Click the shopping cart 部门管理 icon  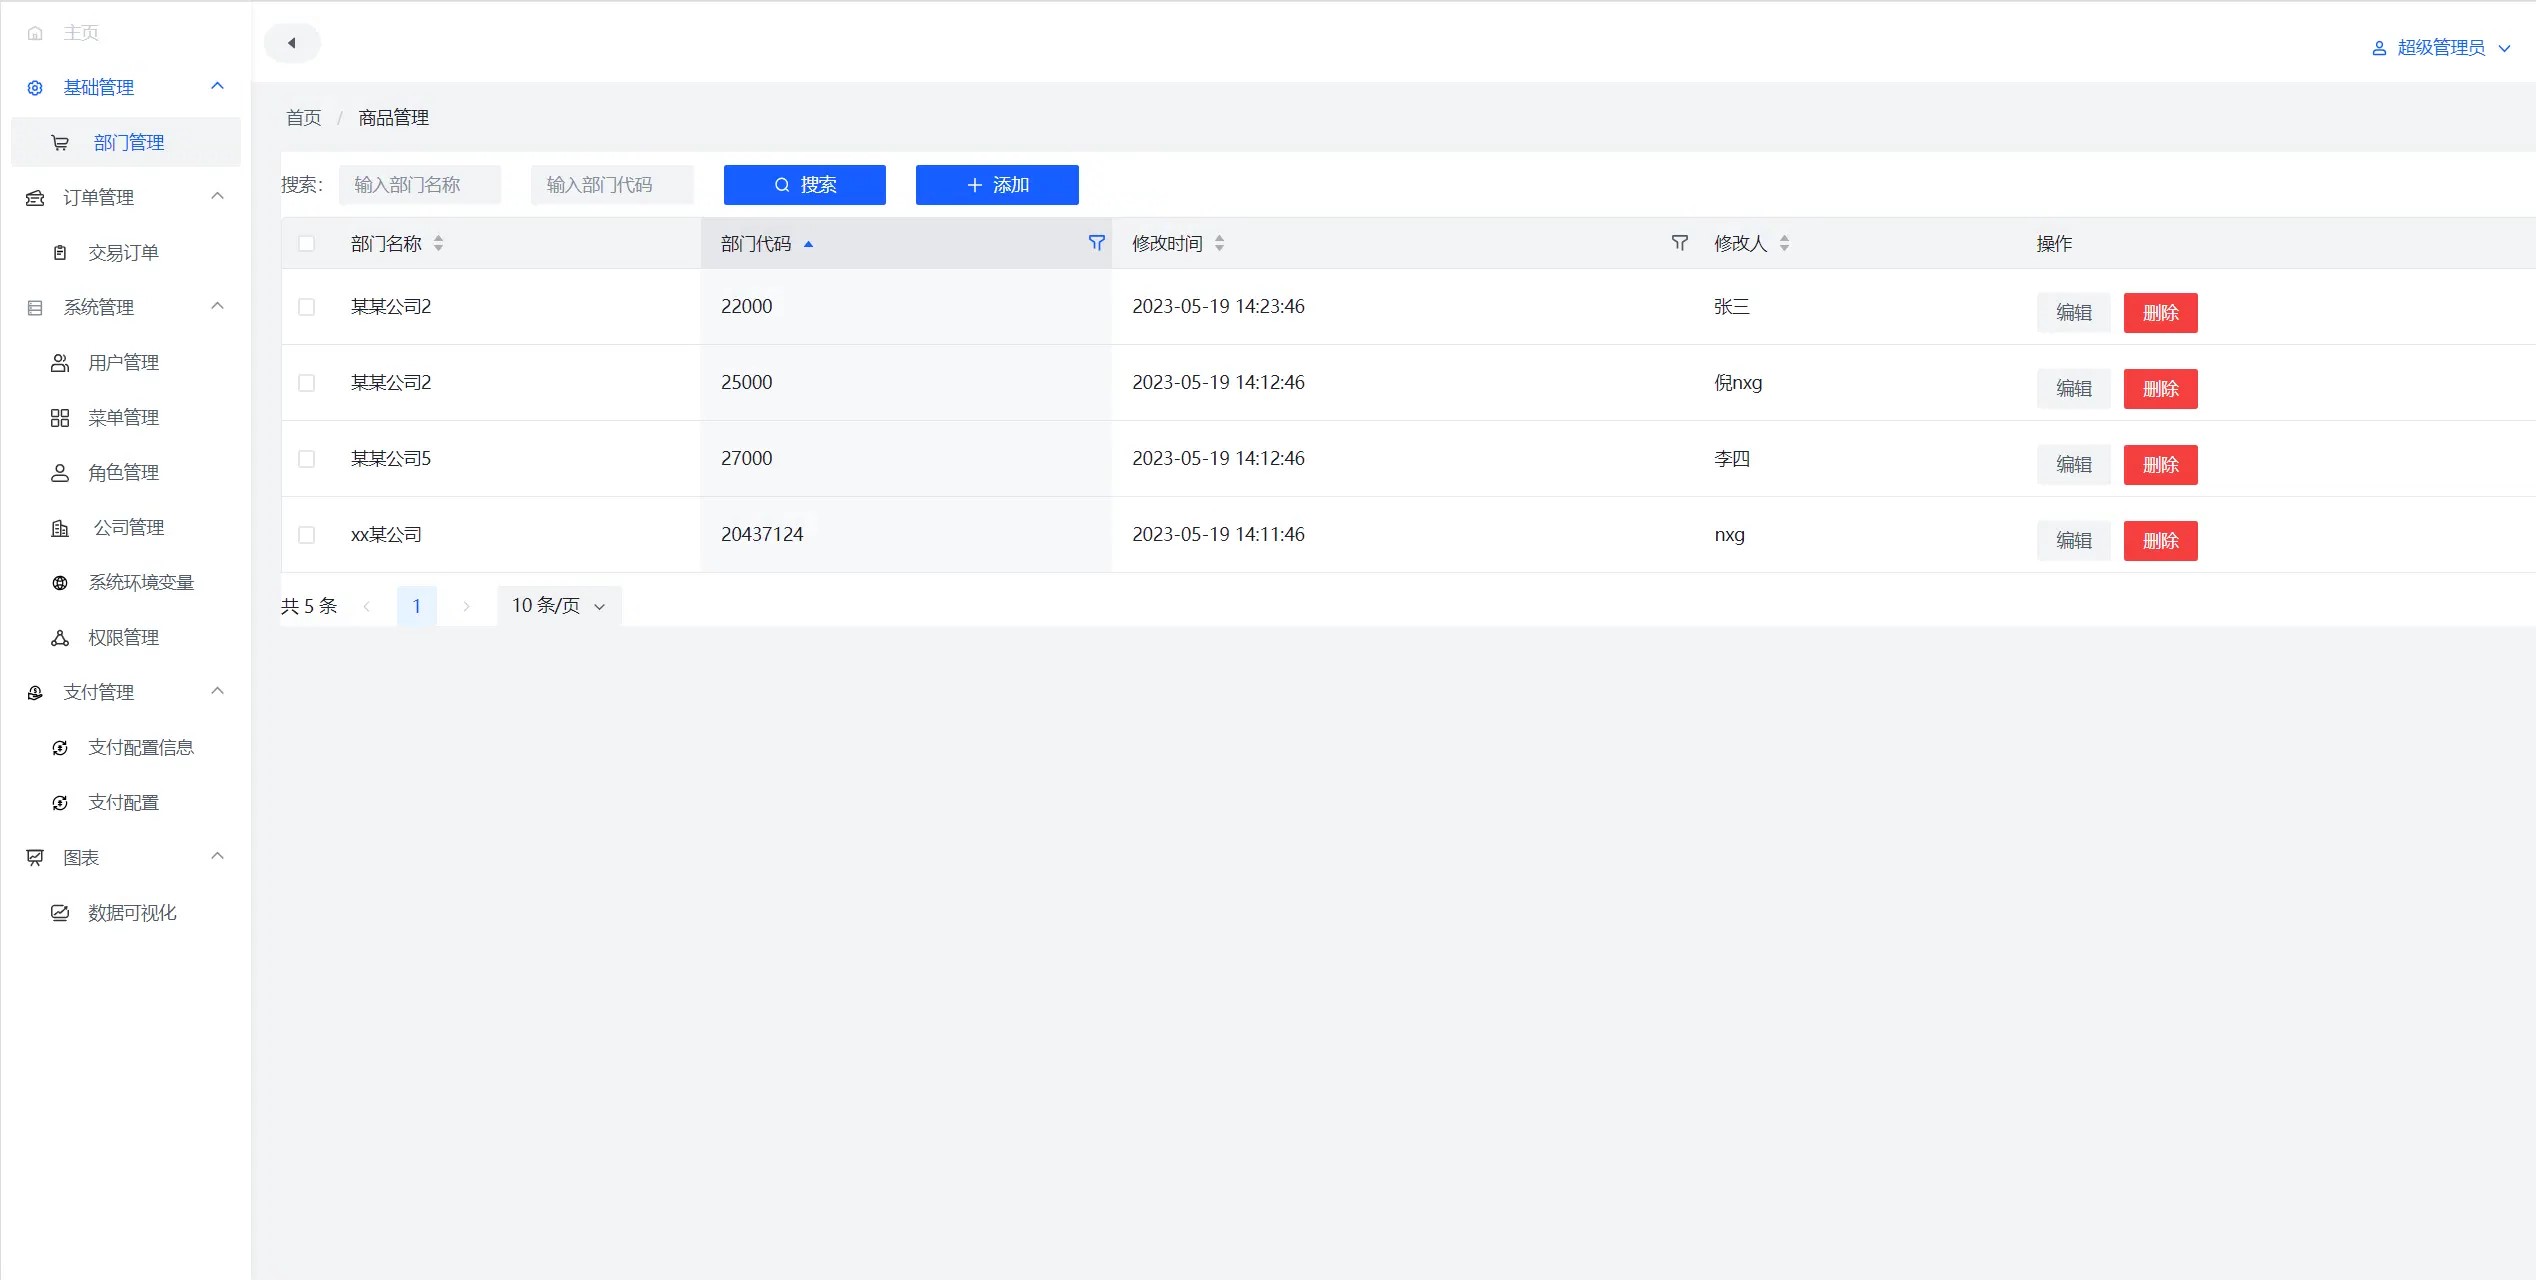pos(60,143)
